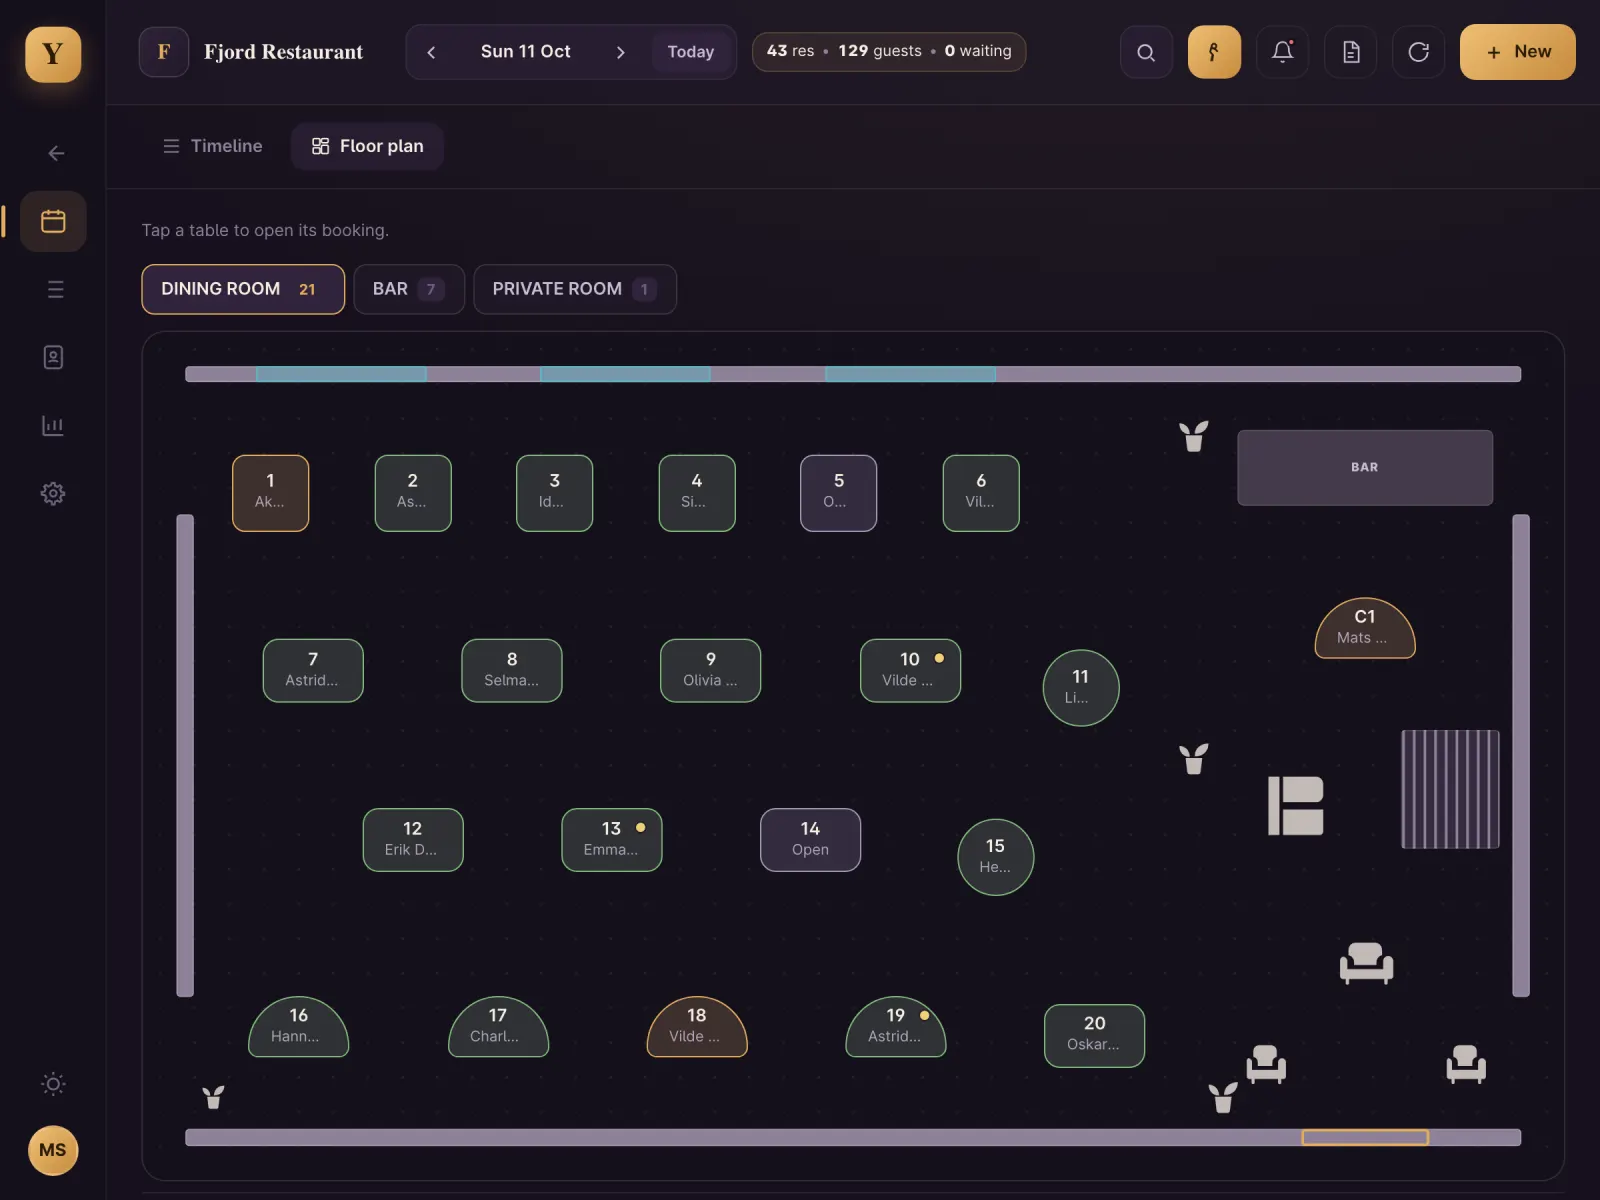Open the search icon in header

(1146, 52)
